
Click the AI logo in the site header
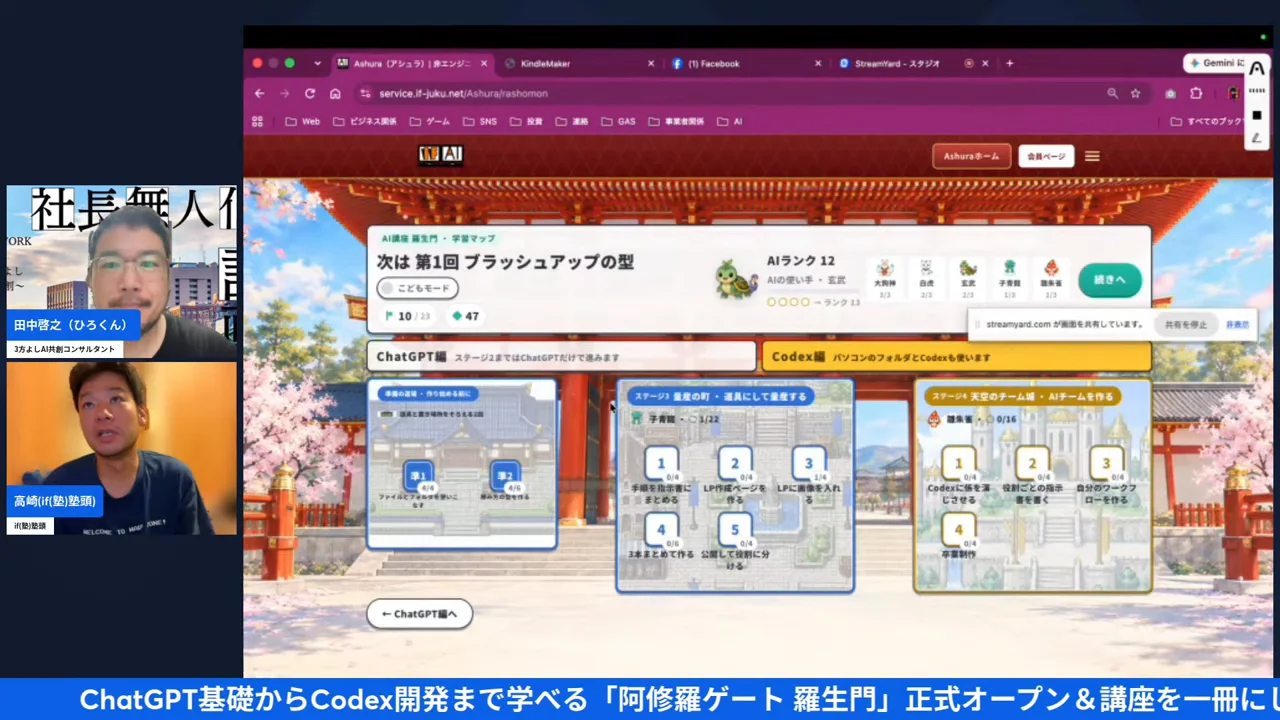point(440,154)
